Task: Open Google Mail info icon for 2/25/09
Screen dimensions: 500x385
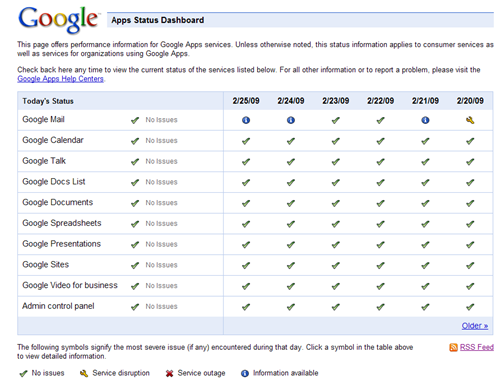Action: pyautogui.click(x=246, y=120)
